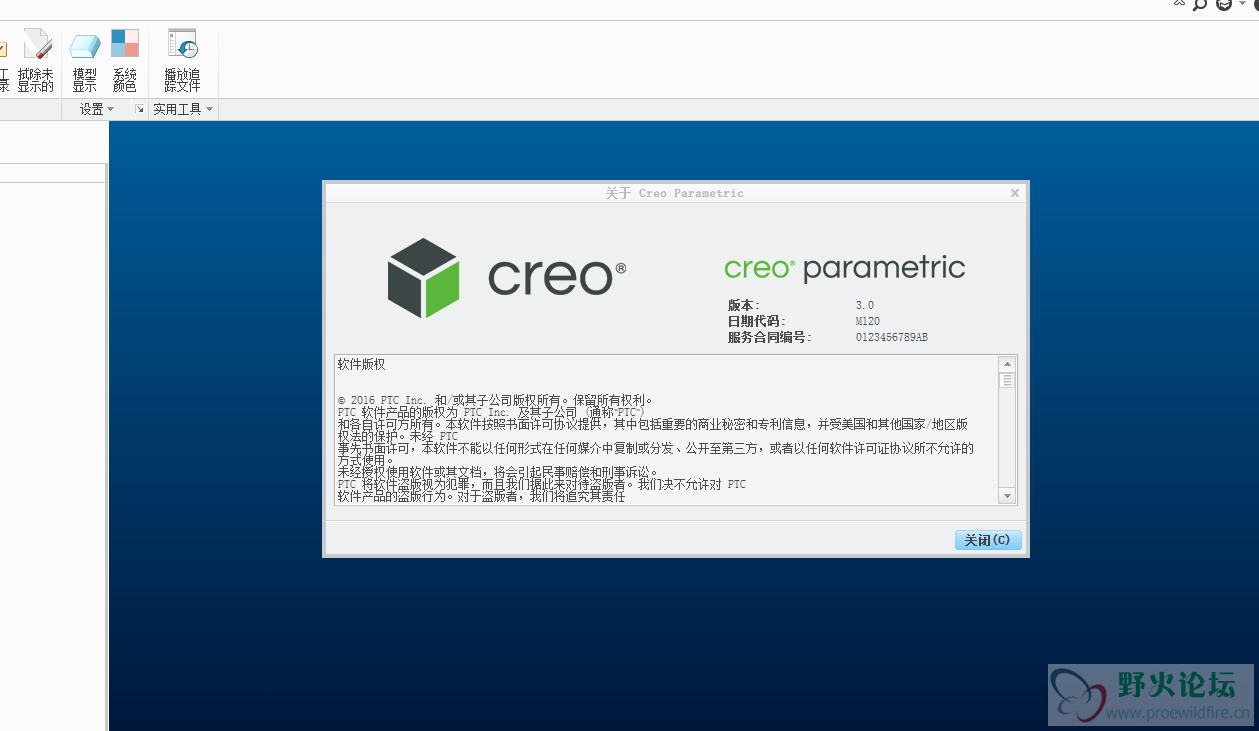The width and height of the screenshot is (1259, 731).
Task: Click the 服务合同编号: label
Action: pos(770,338)
